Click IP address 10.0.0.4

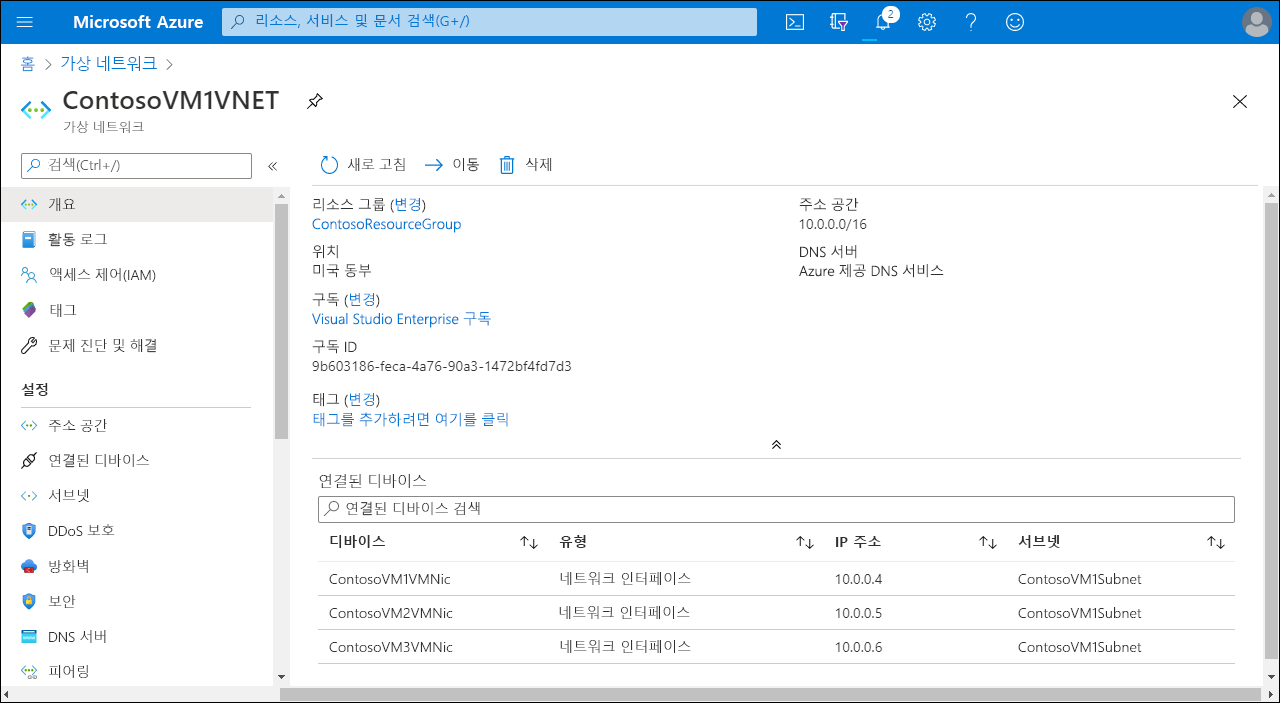[x=859, y=579]
